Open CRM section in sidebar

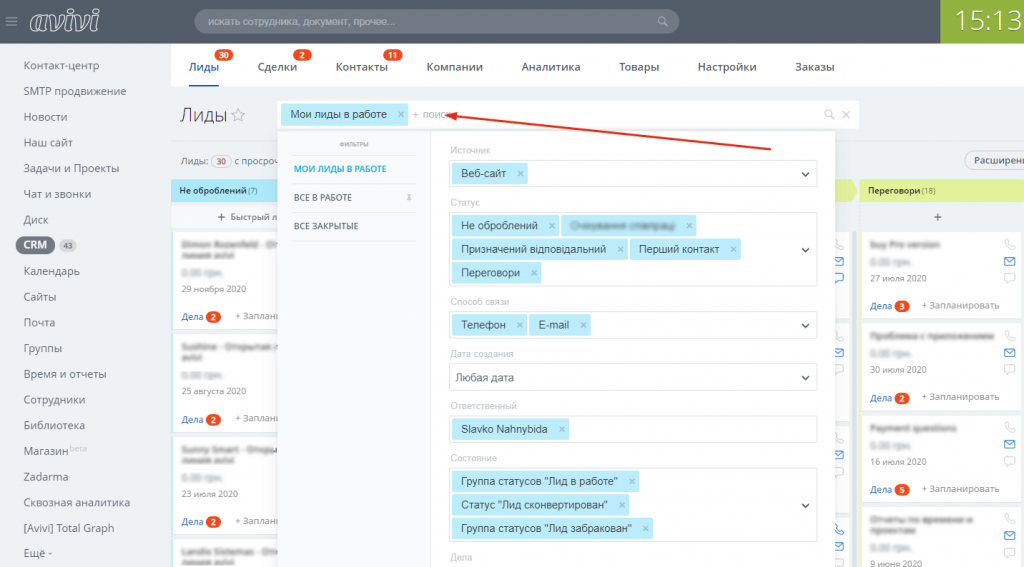tap(35, 245)
